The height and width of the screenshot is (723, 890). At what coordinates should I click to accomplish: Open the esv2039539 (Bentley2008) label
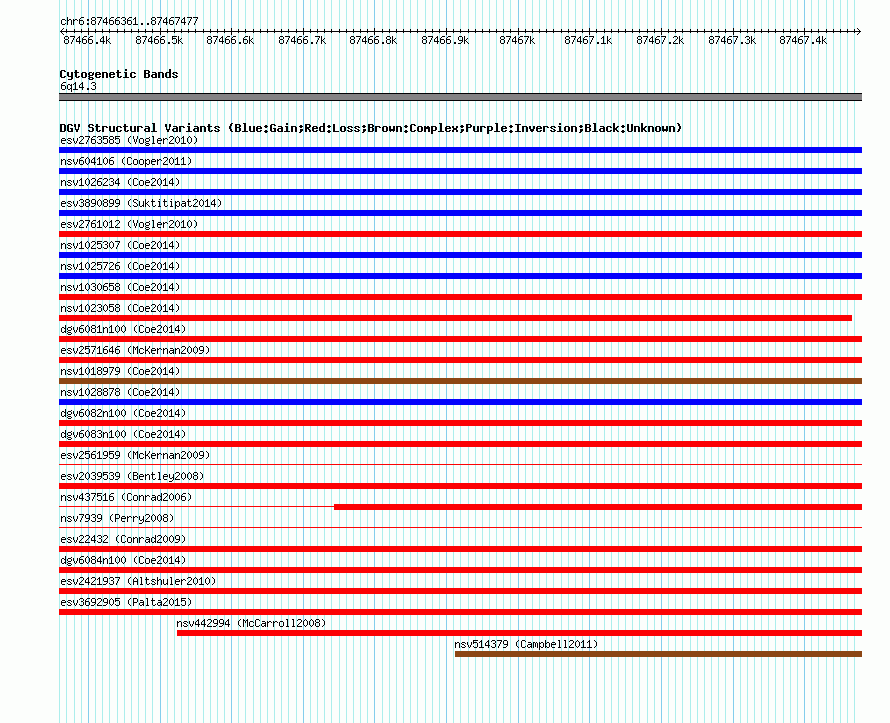coord(132,476)
